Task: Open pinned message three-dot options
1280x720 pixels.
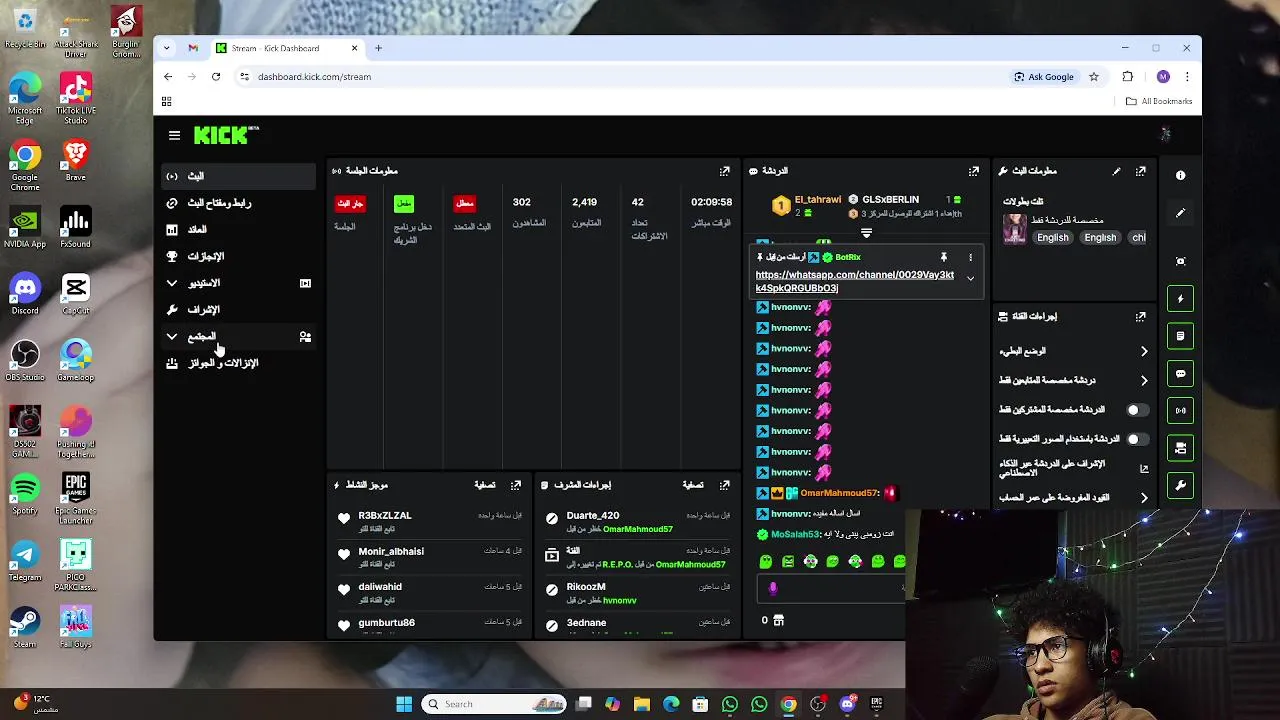Action: pyautogui.click(x=970, y=257)
